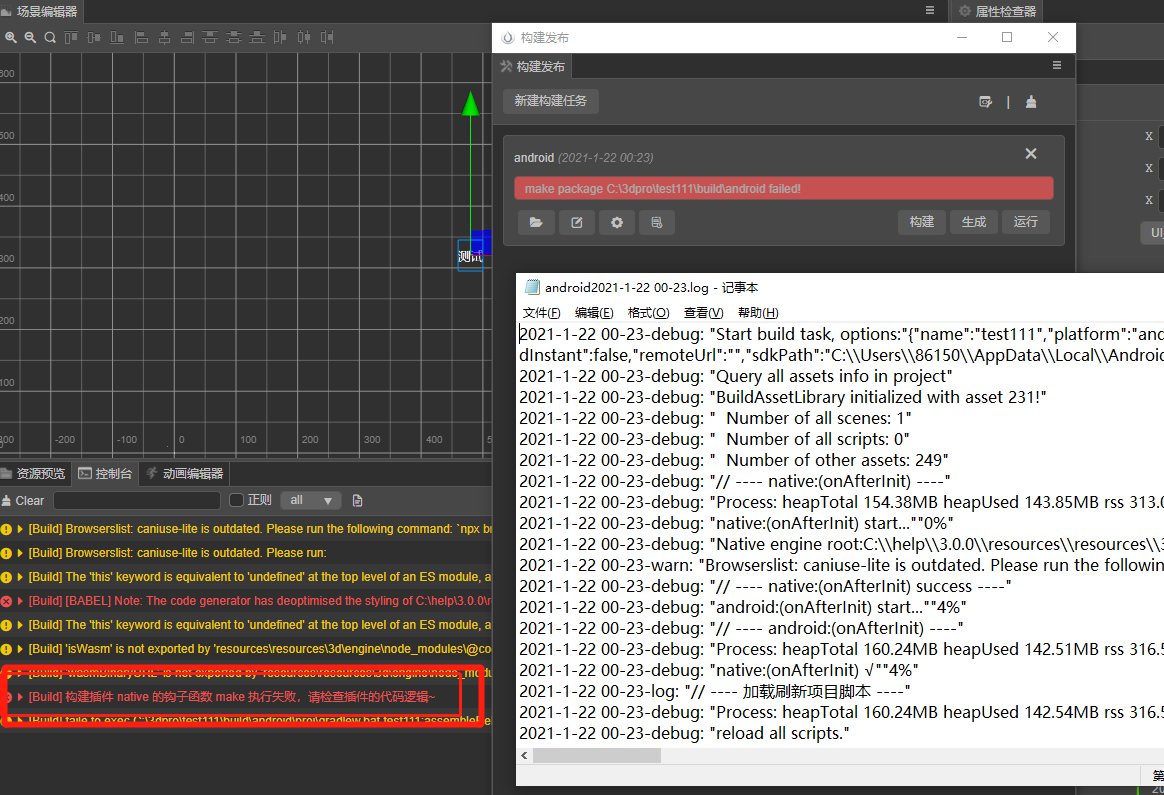Select the 属性检查器 inspector tab
This screenshot has height=795, width=1164.
point(997,11)
